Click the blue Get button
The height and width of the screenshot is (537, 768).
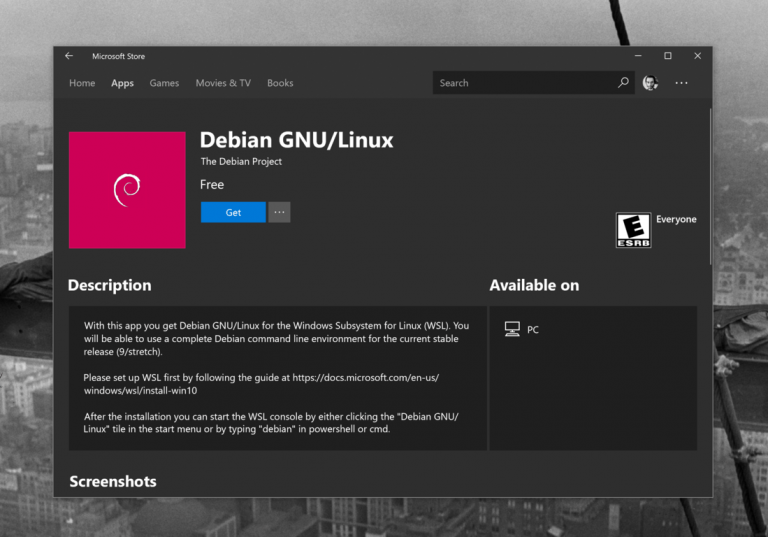(233, 212)
